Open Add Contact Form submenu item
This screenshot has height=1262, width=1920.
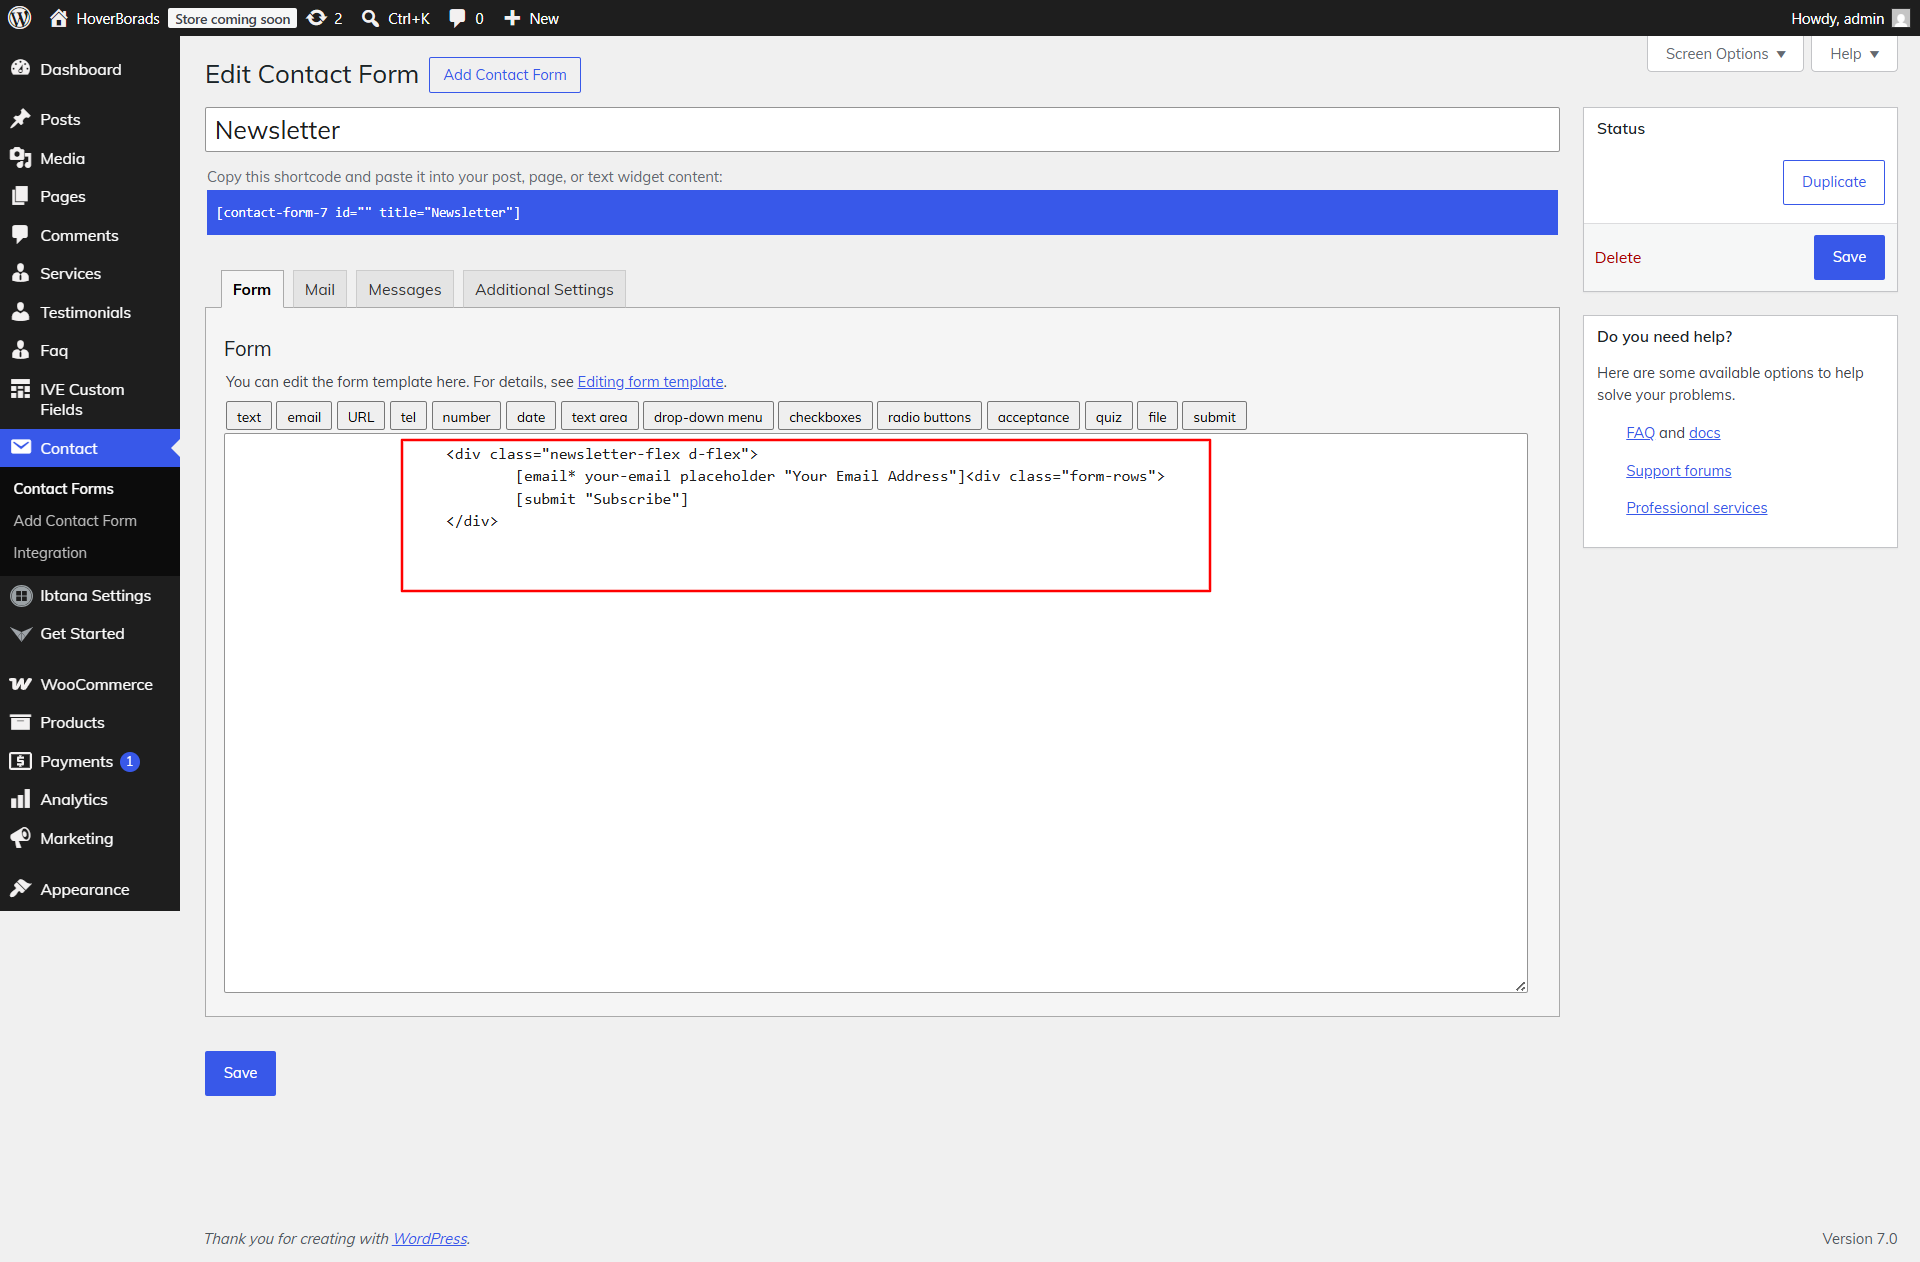coord(75,520)
